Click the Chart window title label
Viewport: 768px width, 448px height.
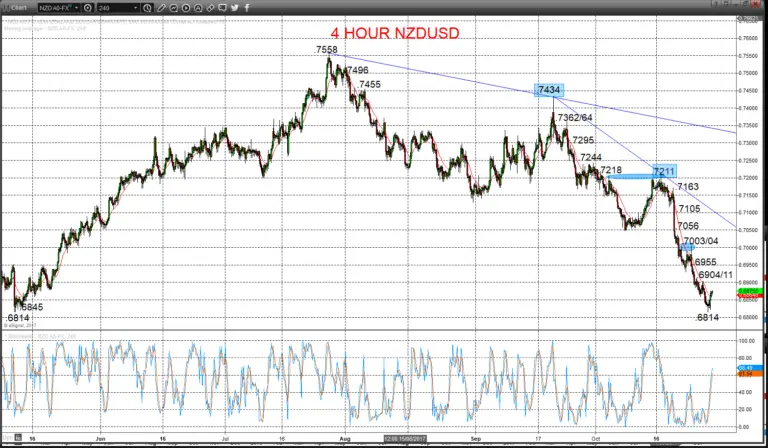pyautogui.click(x=19, y=8)
